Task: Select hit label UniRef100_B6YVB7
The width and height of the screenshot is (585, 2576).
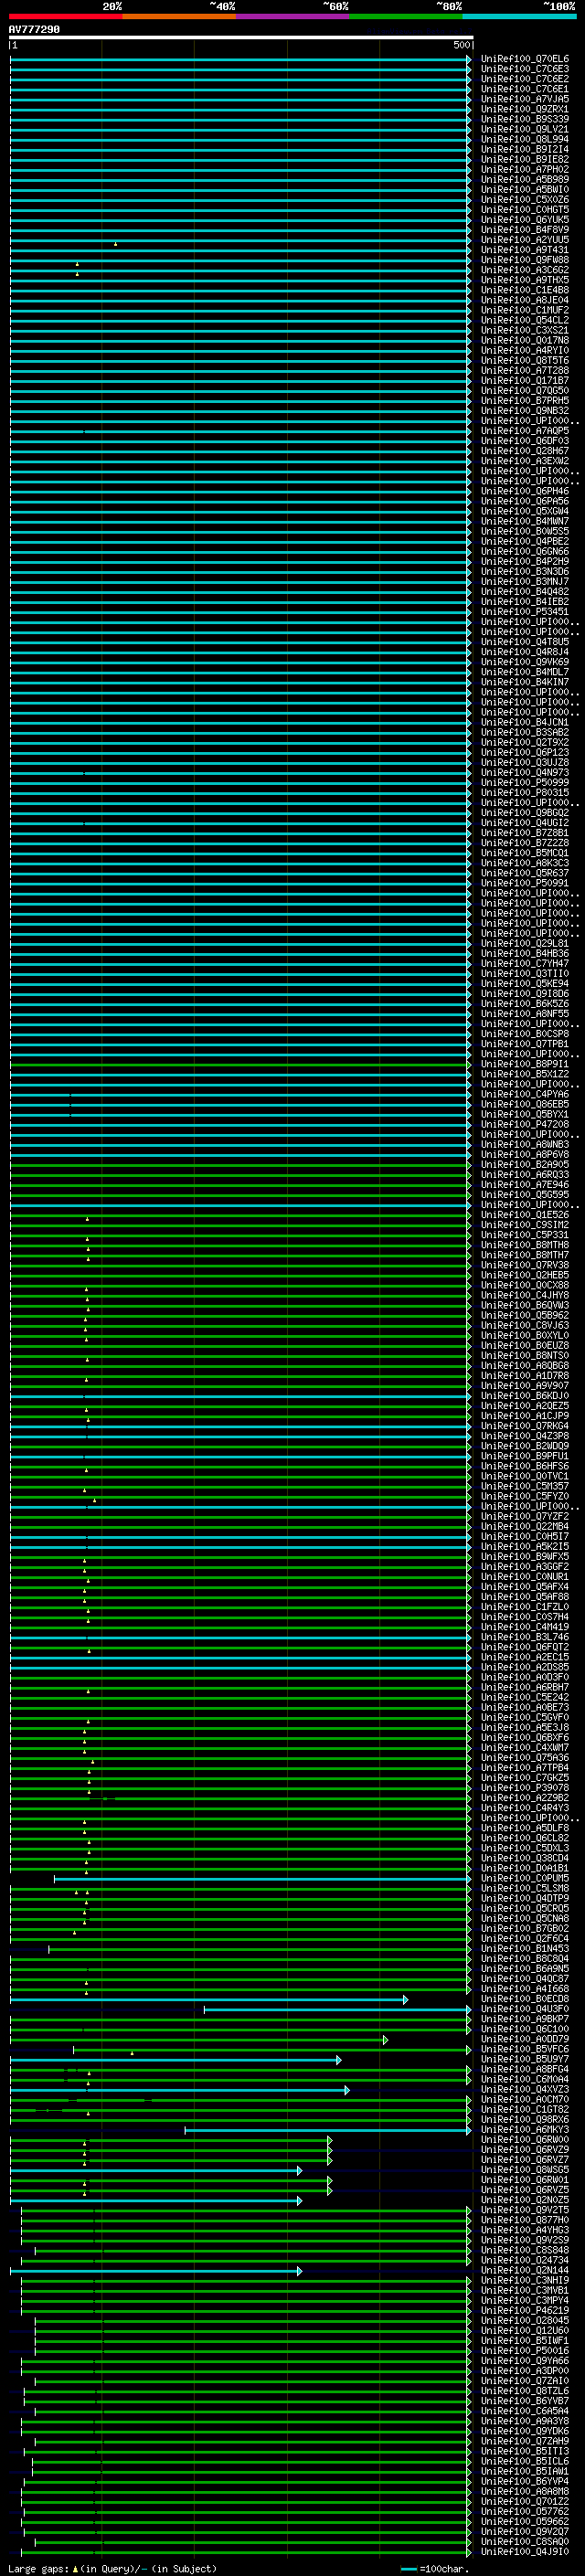Action: (x=525, y=2401)
